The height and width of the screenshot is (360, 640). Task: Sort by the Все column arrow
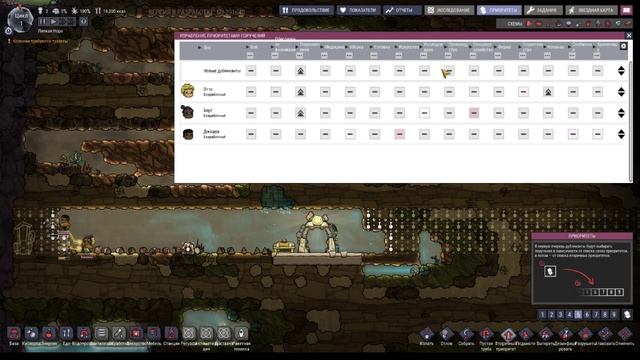pyautogui.click(x=200, y=48)
